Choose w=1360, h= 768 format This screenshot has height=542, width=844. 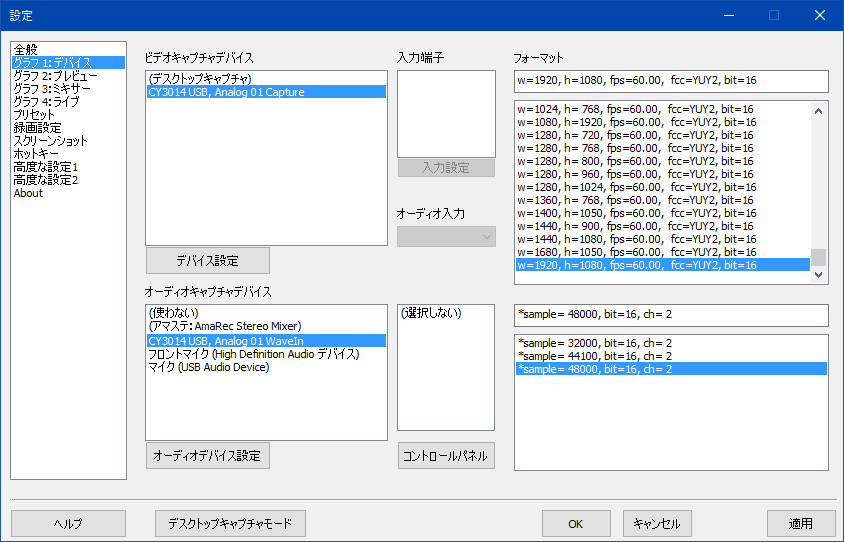tap(663, 200)
